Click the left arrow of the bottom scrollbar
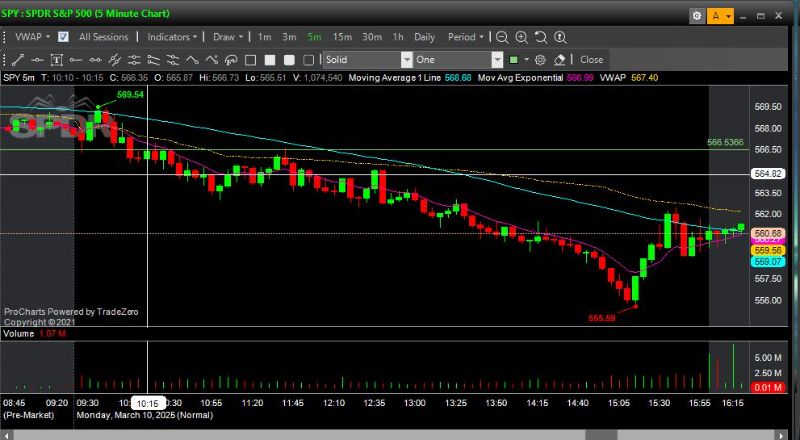 pos(6,435)
